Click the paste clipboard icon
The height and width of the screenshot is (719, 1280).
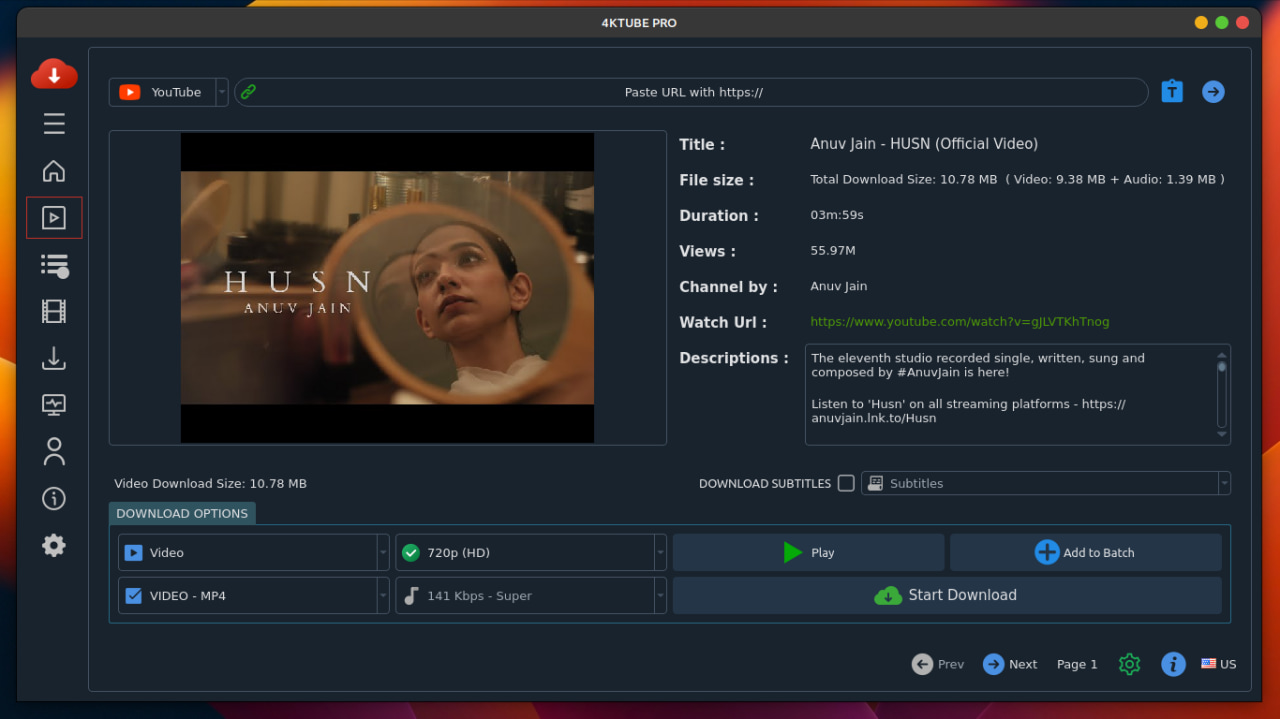(1172, 91)
